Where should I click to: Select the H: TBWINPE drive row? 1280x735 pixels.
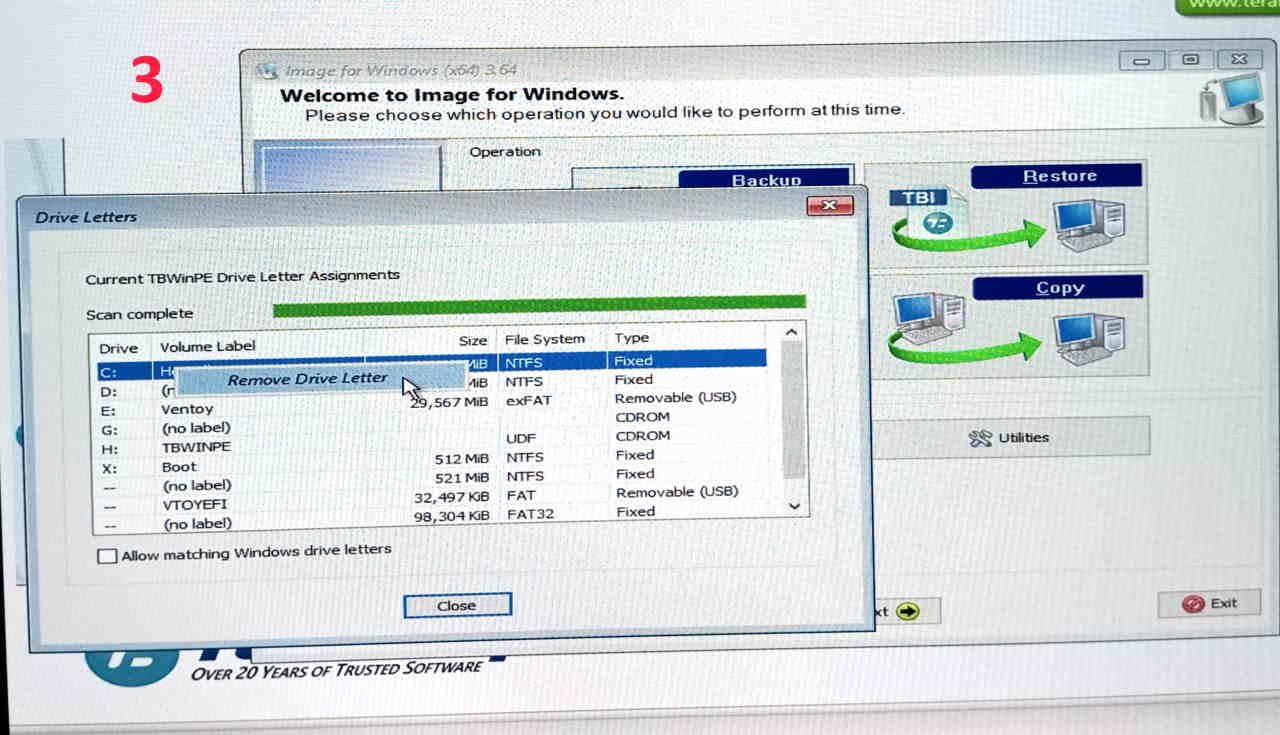pyautogui.click(x=430, y=443)
